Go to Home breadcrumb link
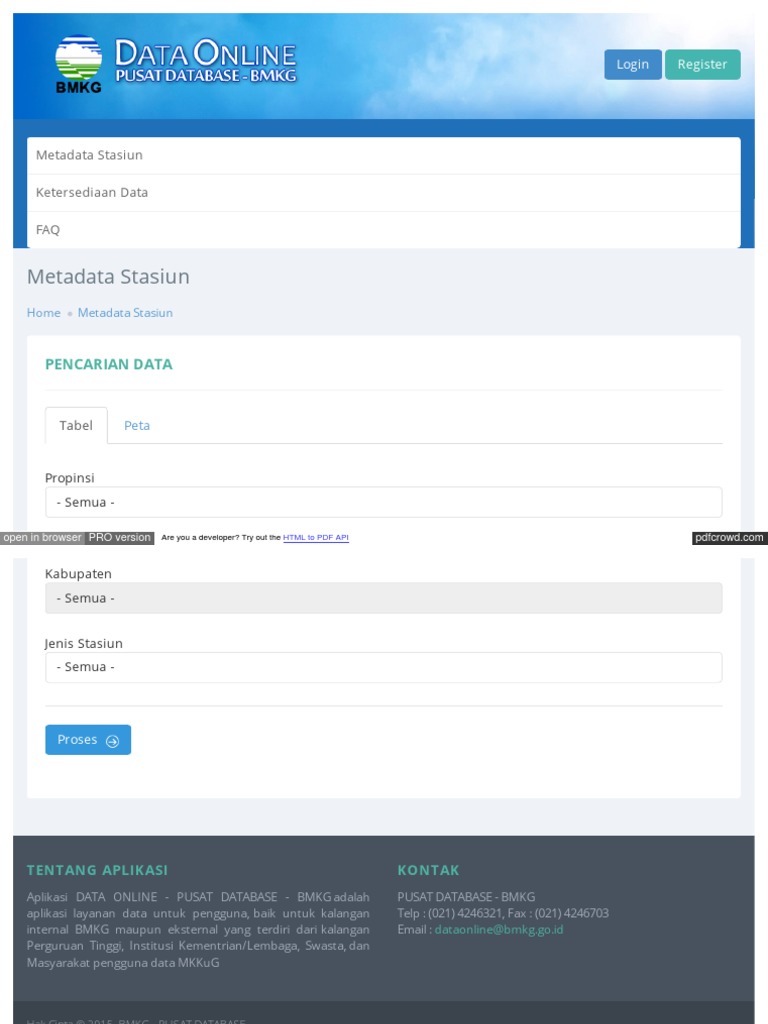This screenshot has height=1024, width=768. coord(44,313)
